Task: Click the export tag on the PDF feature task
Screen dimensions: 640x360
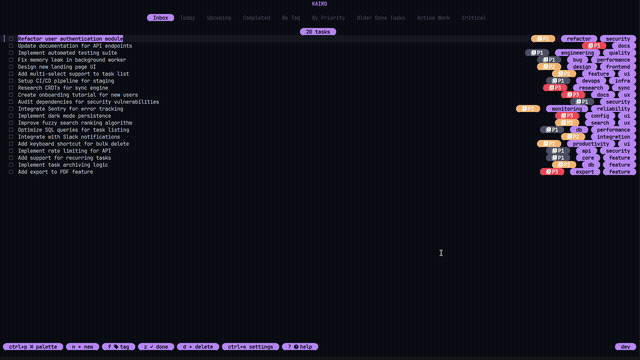Action: [585, 172]
